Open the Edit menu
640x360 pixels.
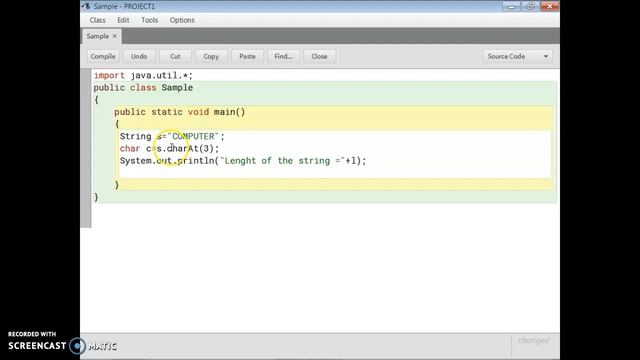tap(123, 20)
